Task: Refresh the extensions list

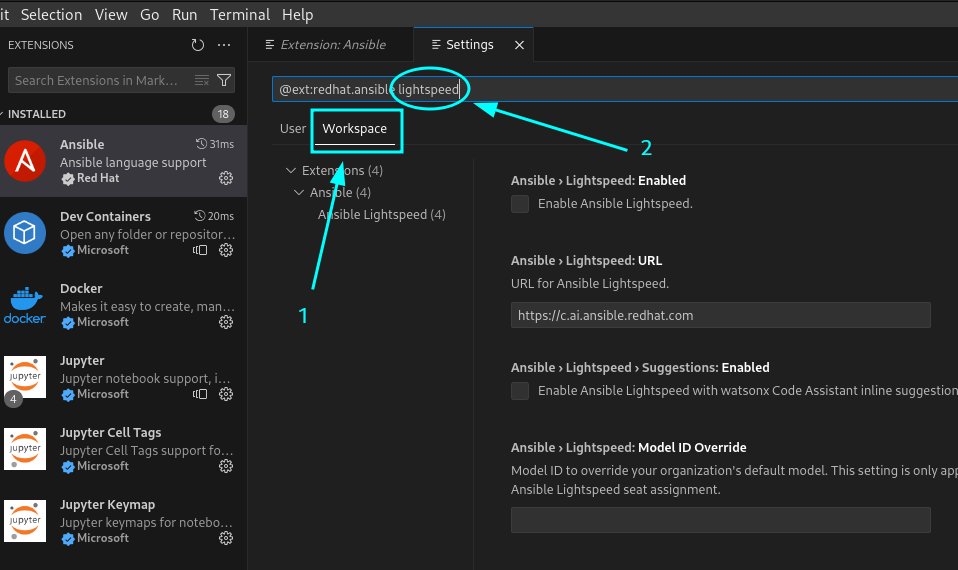Action: pos(197,45)
